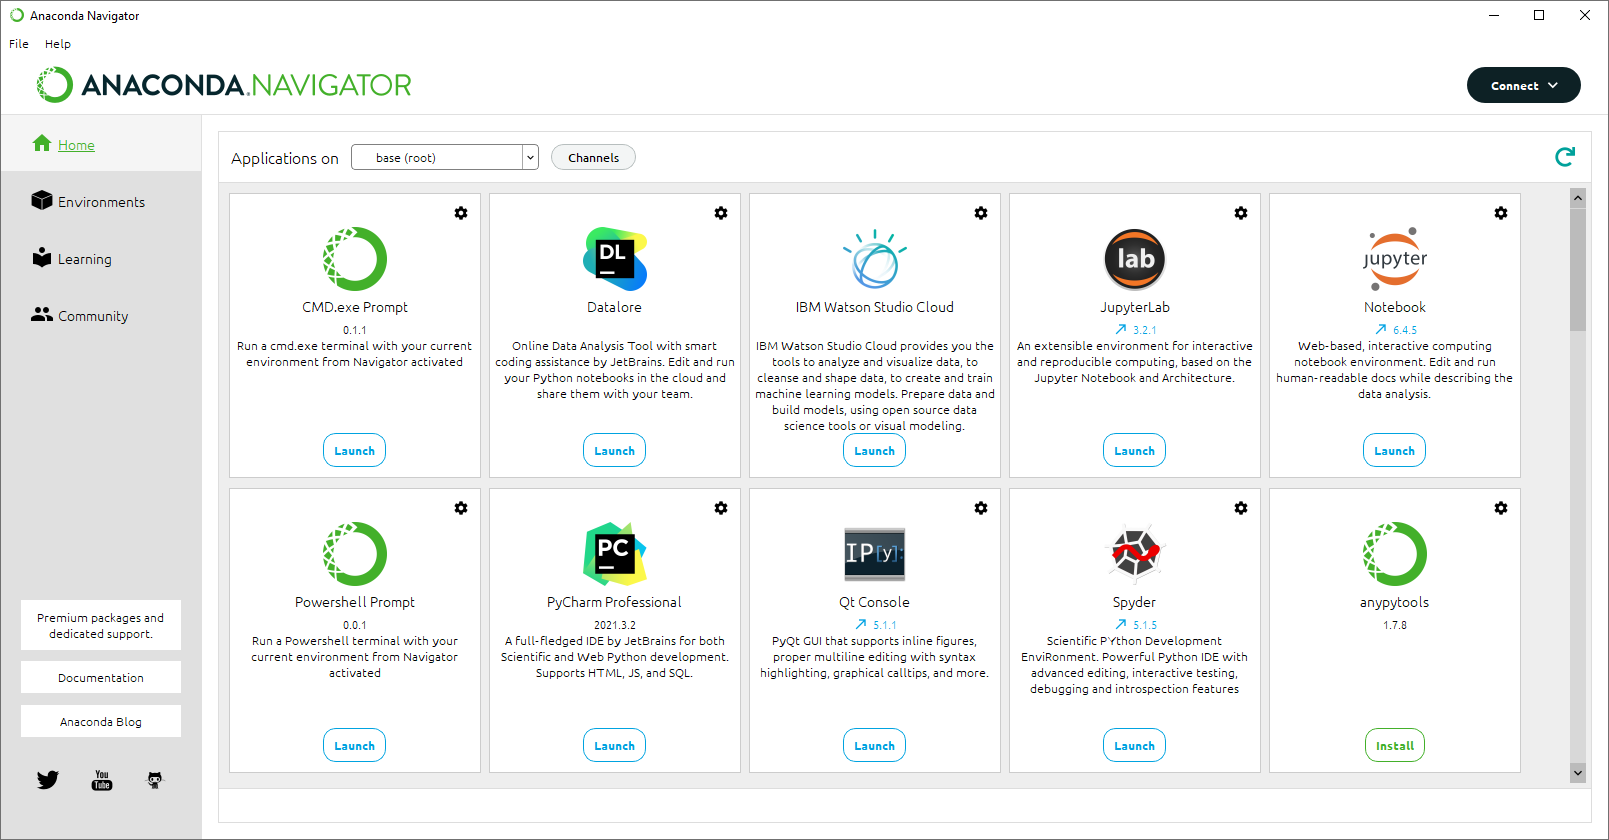The height and width of the screenshot is (840, 1609).
Task: Open the YouTube social icon
Action: (102, 780)
